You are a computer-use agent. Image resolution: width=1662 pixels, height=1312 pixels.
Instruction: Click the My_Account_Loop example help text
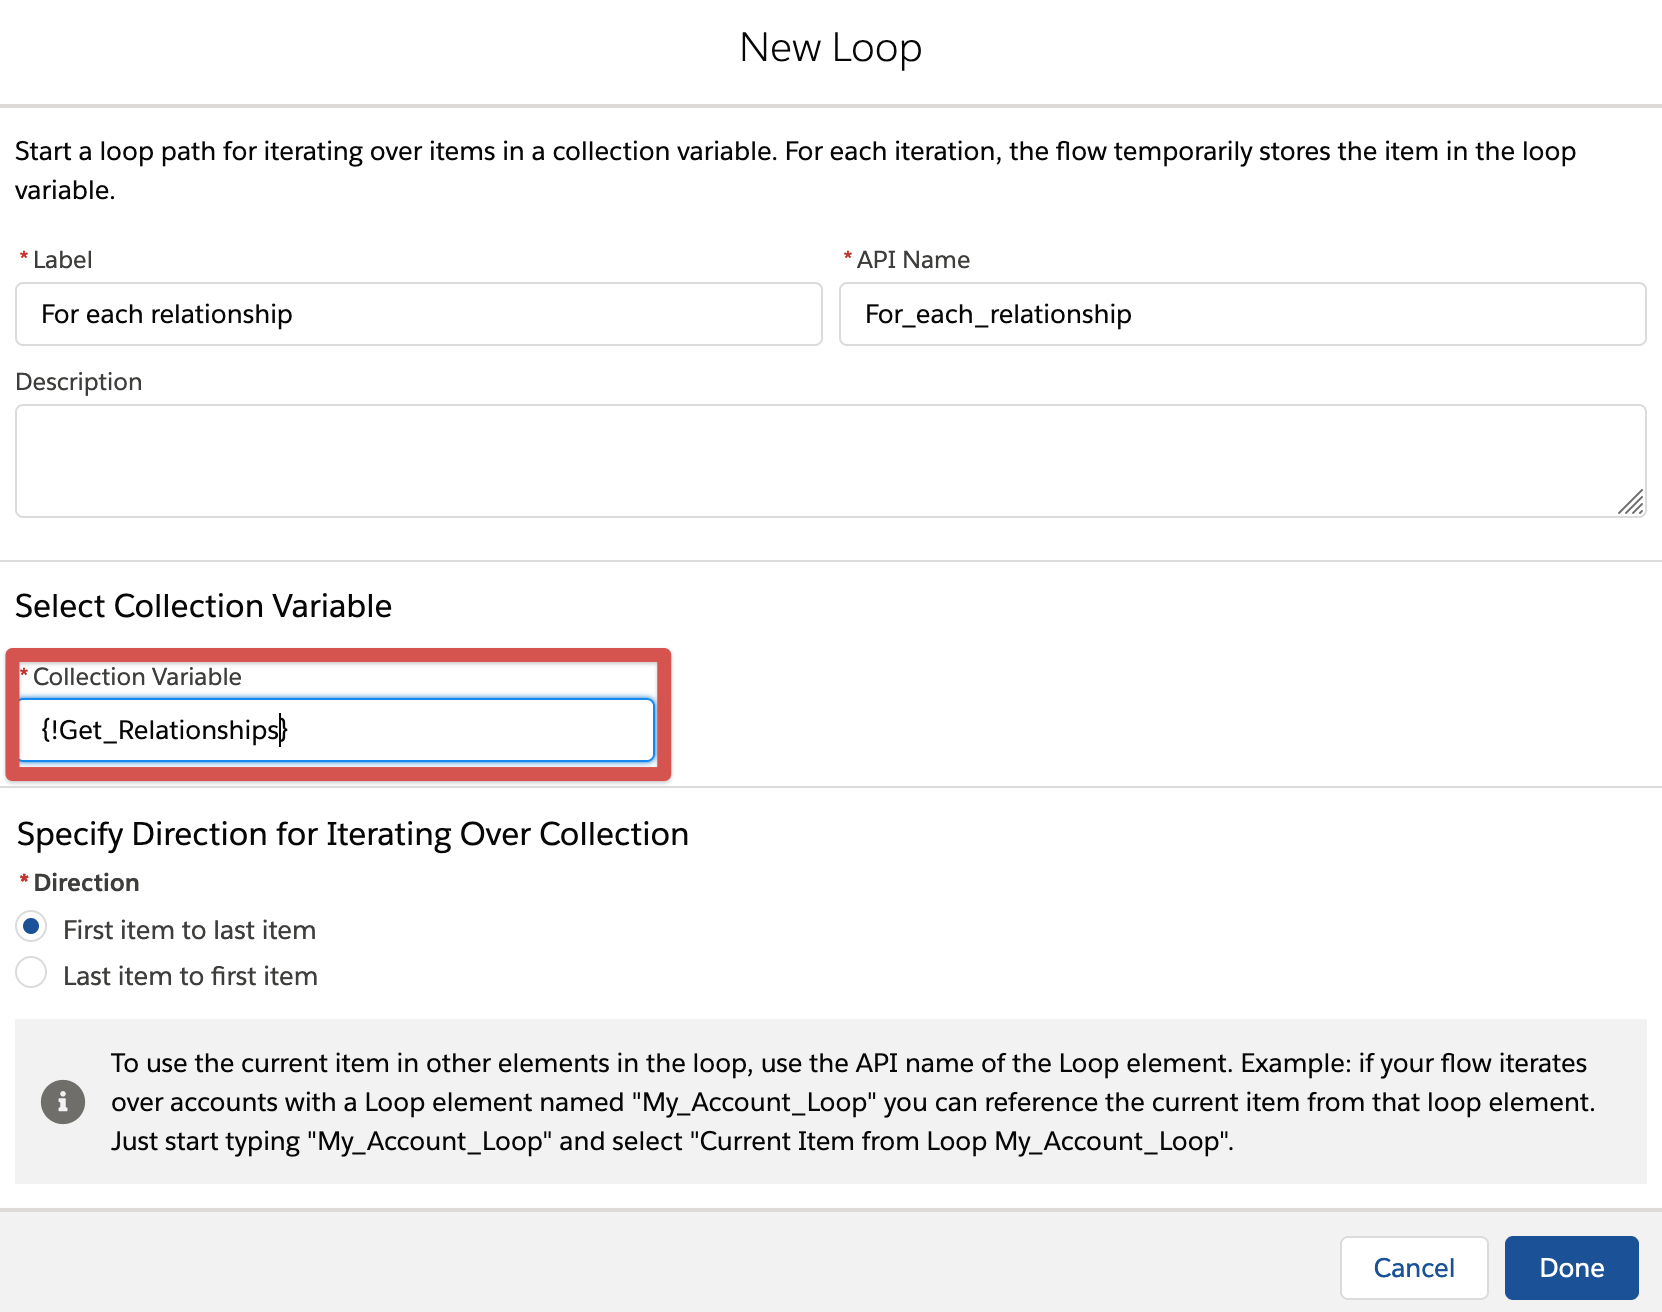(x=850, y=1102)
